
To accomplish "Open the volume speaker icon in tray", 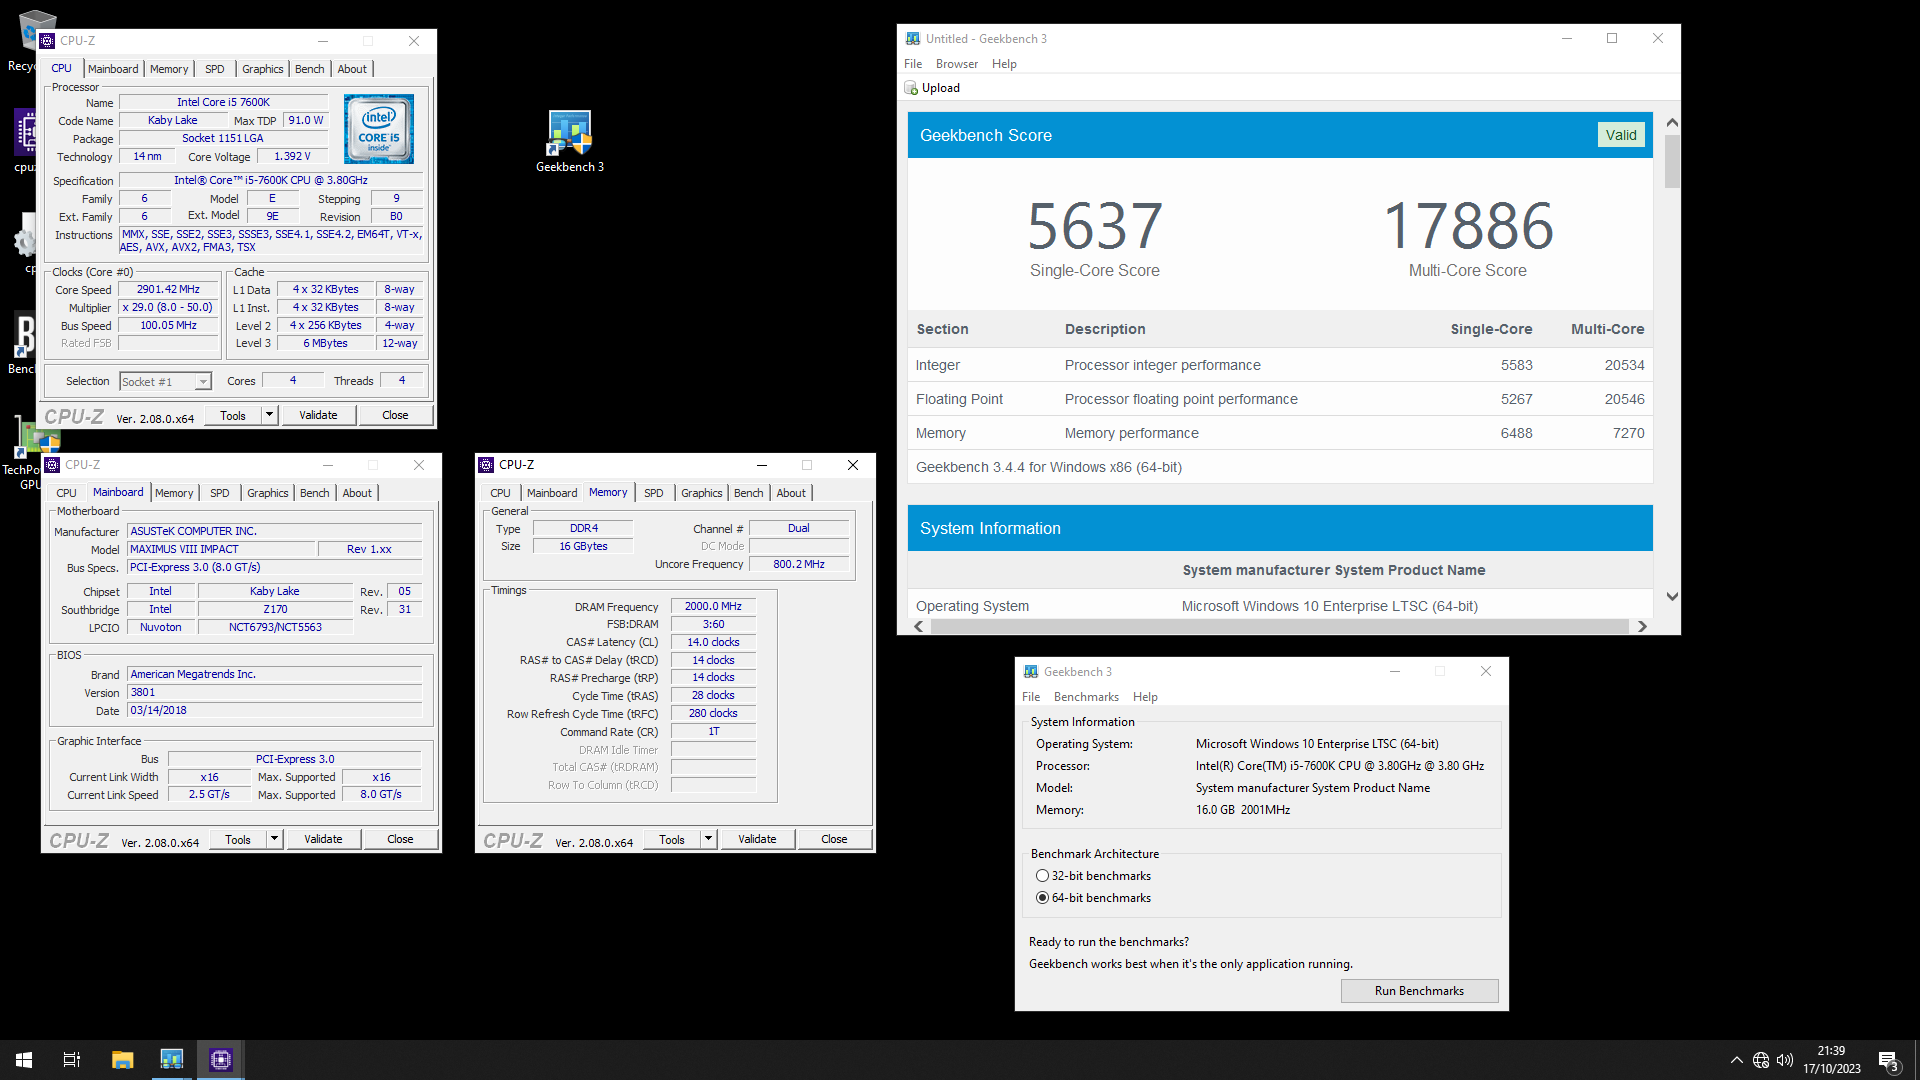I will 1785,1060.
